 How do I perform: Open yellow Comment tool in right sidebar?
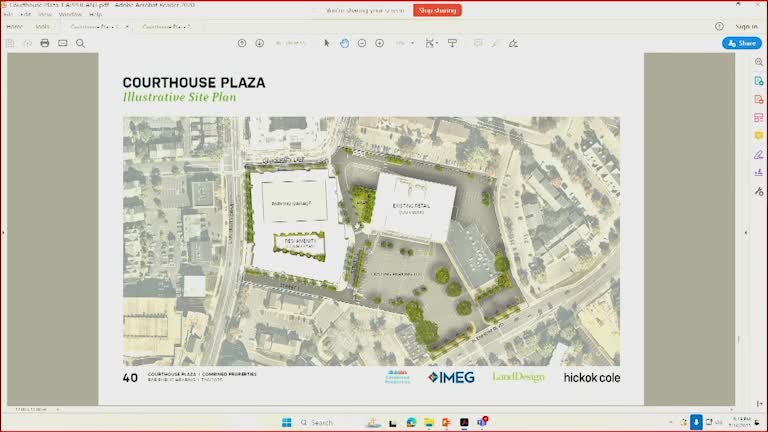click(x=759, y=136)
